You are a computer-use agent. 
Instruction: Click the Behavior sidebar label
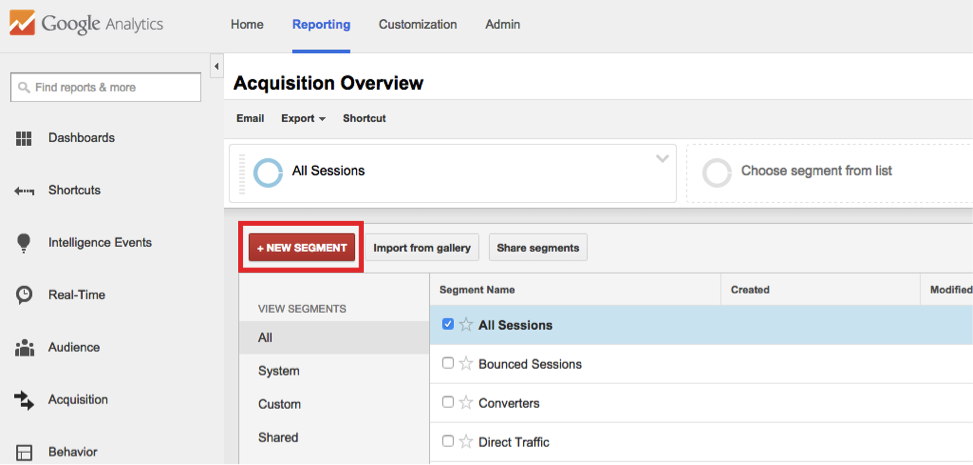[73, 452]
